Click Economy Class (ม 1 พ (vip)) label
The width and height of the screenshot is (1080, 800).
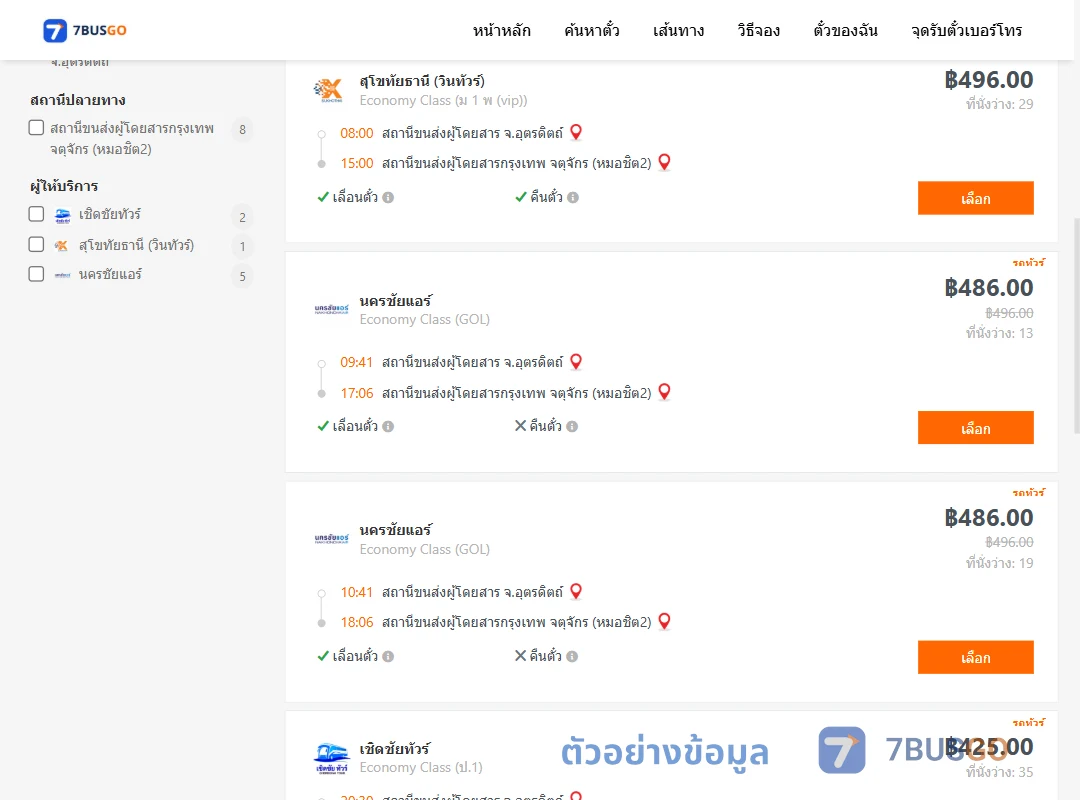click(x=443, y=101)
